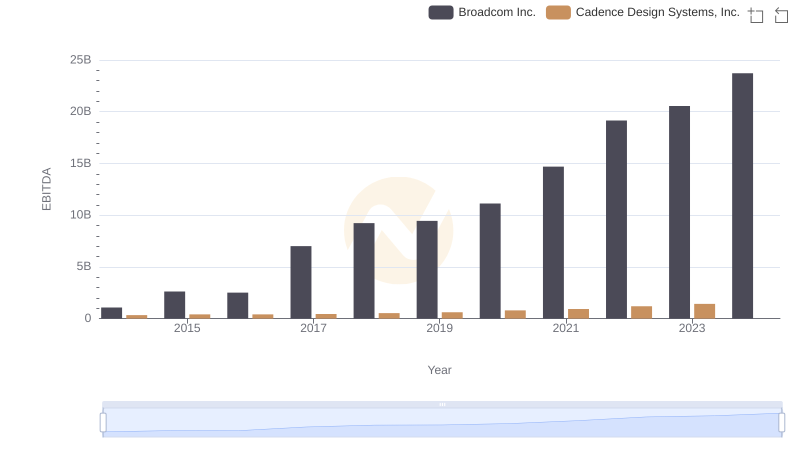Click the 10B y-axis label
This screenshot has width=800, height=461.
(x=81, y=215)
